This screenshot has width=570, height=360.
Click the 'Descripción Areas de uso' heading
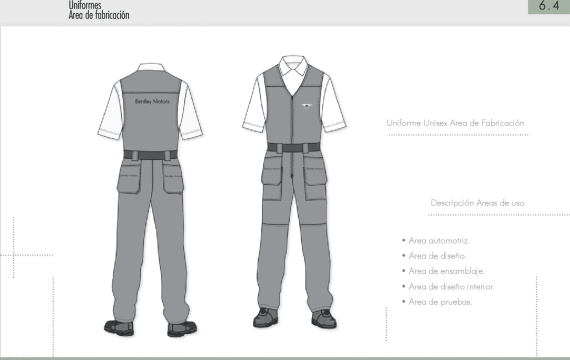[x=477, y=203]
